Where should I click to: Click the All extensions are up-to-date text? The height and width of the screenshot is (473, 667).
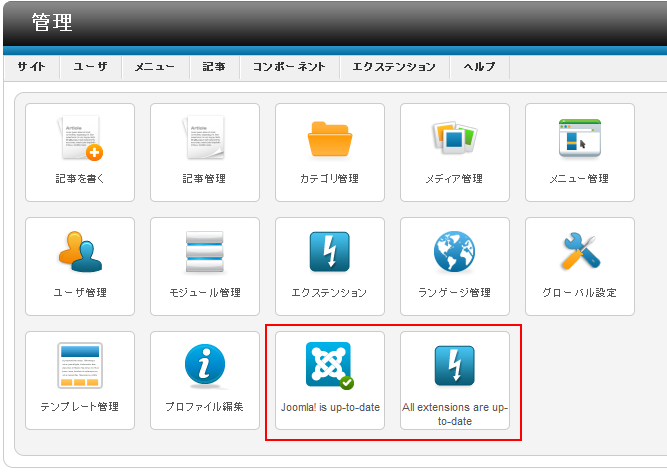coord(455,414)
